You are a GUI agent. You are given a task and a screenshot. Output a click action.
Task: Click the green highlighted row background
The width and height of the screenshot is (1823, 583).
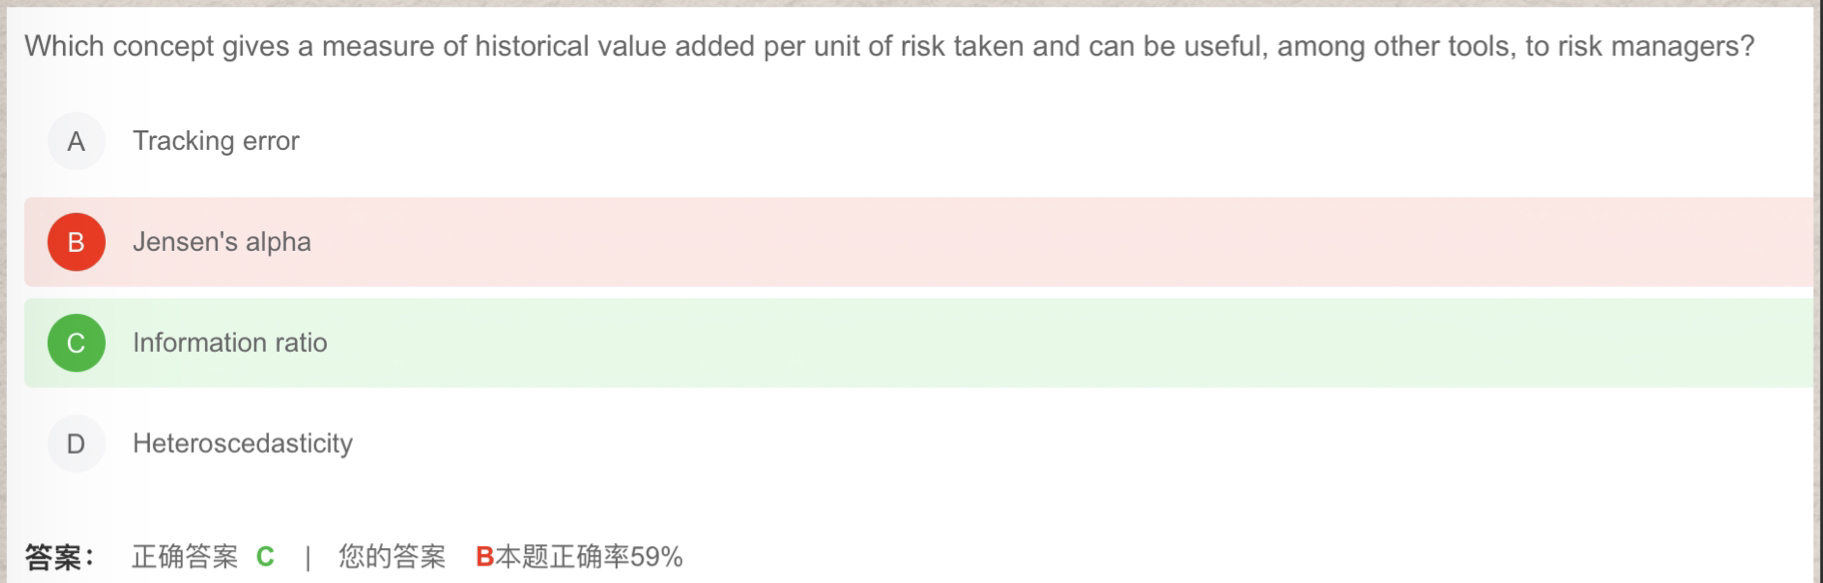point(1000,343)
